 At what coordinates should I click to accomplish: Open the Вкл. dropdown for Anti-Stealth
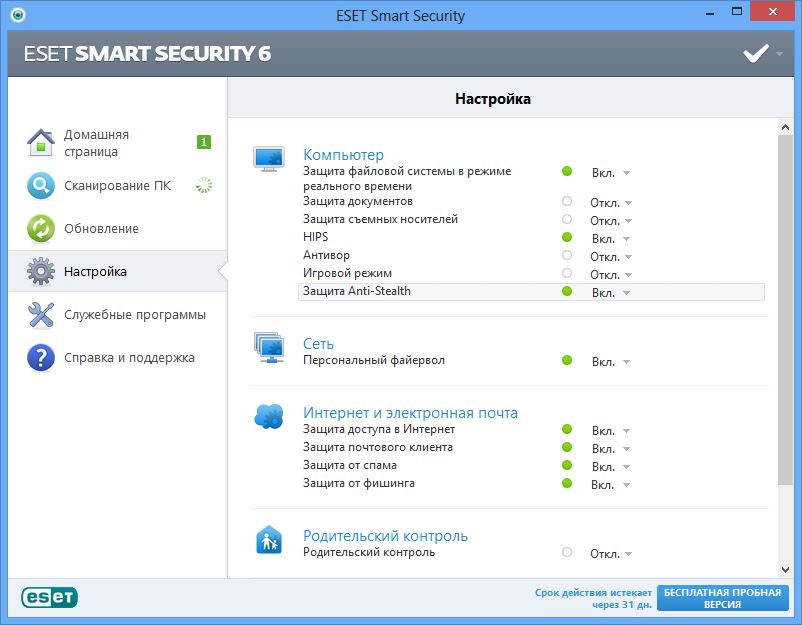coord(611,293)
